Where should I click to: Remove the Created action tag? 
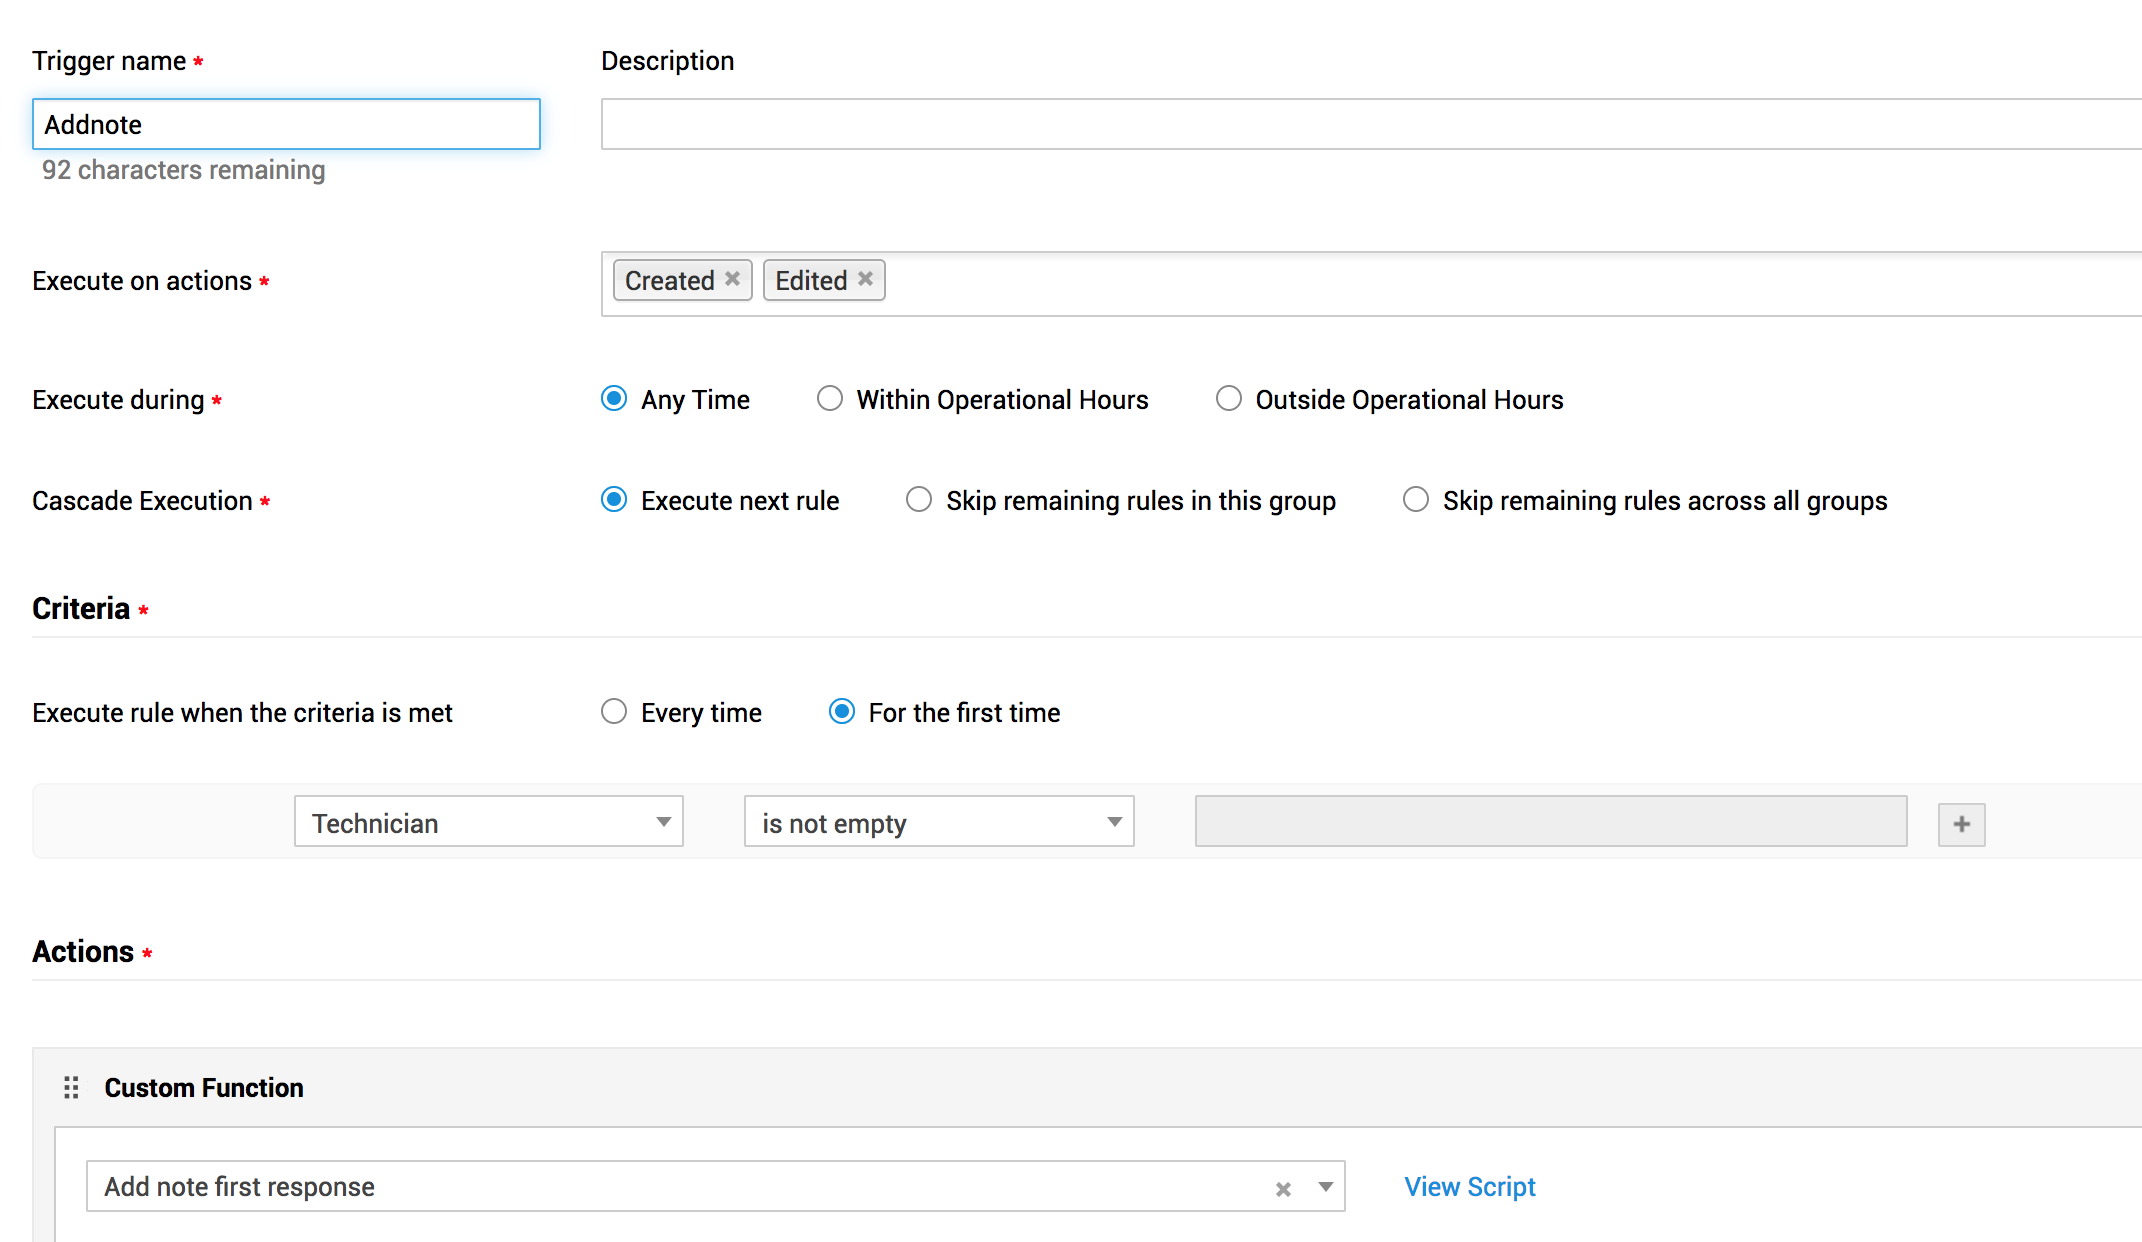click(732, 279)
